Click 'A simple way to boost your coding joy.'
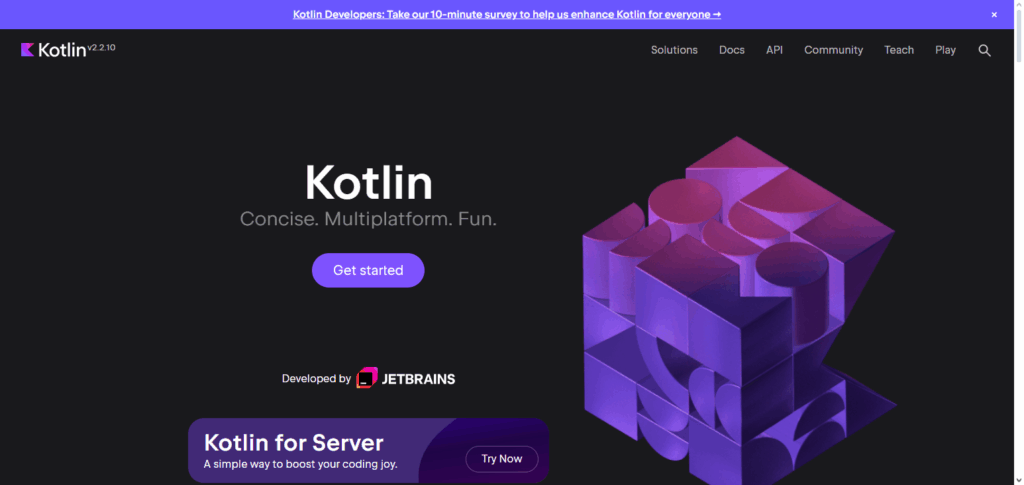The height and width of the screenshot is (485, 1024). [x=300, y=465]
